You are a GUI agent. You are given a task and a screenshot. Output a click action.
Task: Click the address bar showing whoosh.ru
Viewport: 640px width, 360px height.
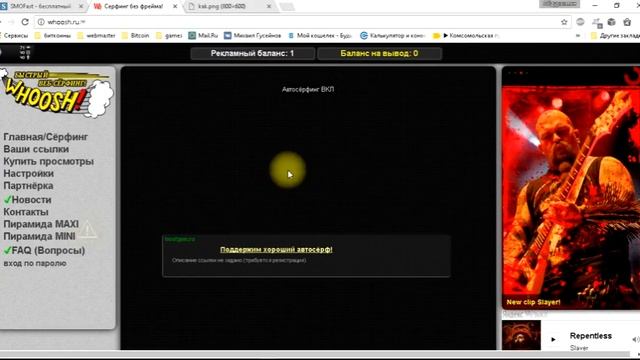pyautogui.click(x=302, y=22)
